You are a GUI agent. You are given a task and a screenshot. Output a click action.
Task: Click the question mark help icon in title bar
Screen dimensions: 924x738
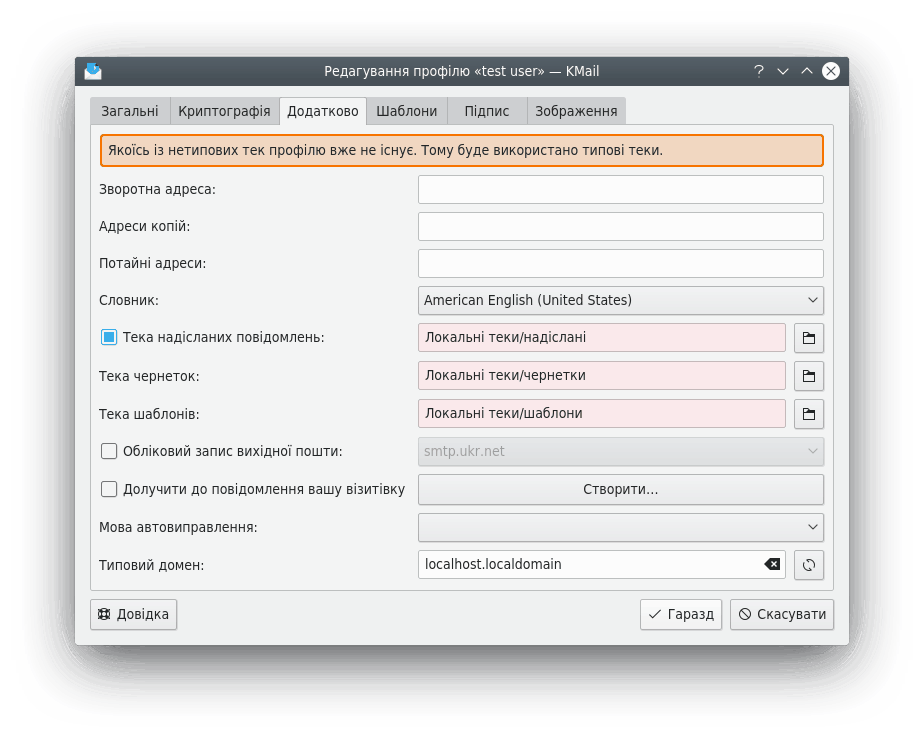pos(759,71)
